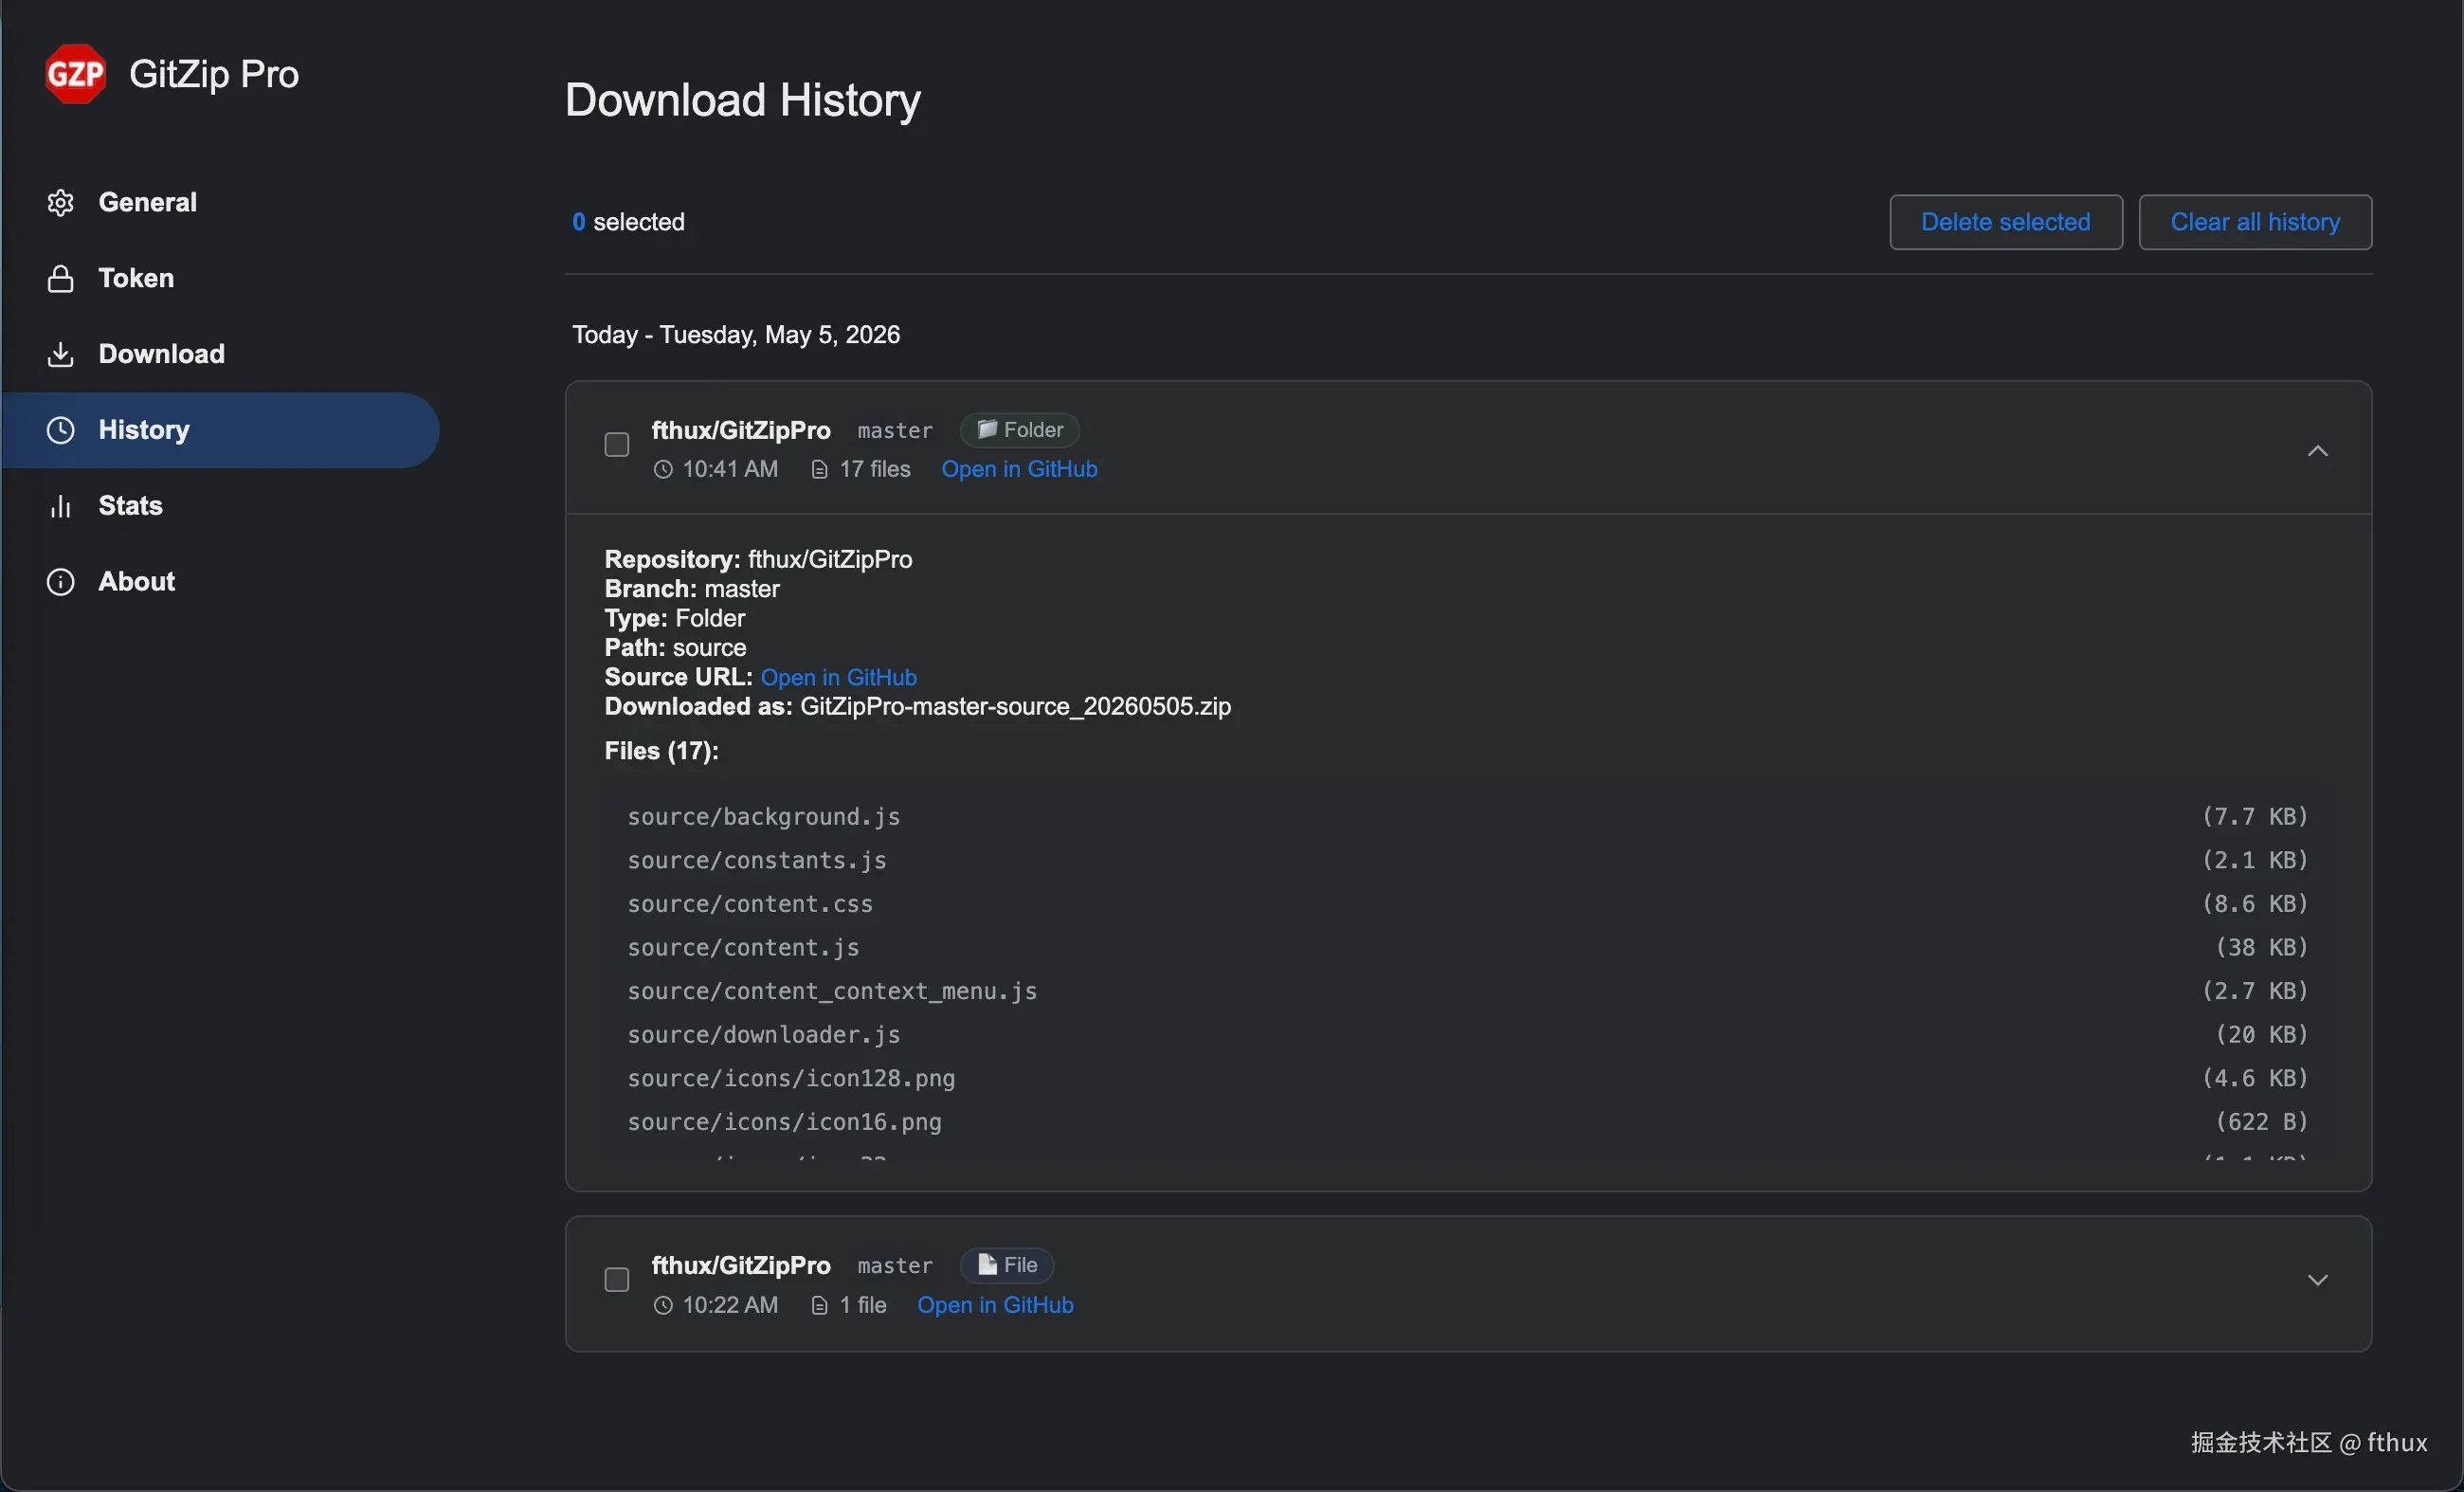Click the (38 KB) size value
This screenshot has width=2464, height=1492.
[2262, 948]
